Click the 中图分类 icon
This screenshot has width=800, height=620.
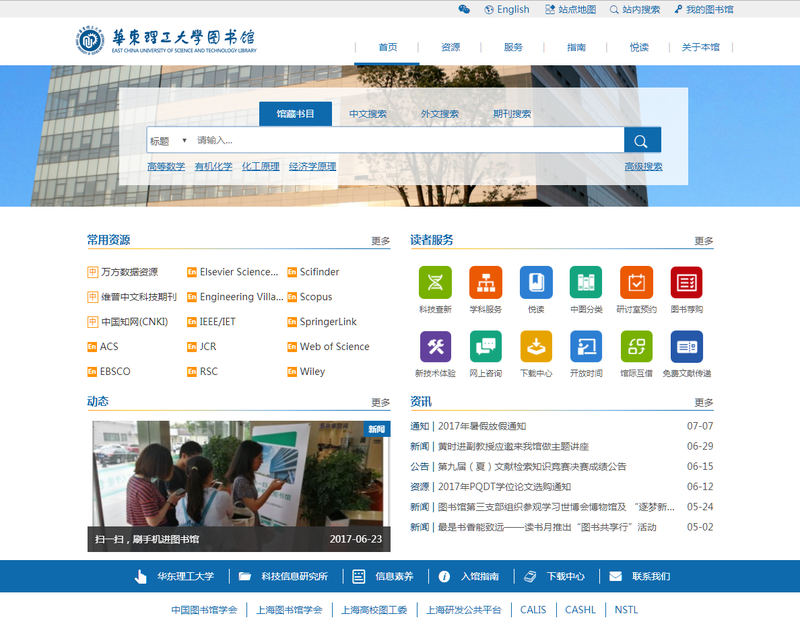(x=586, y=283)
